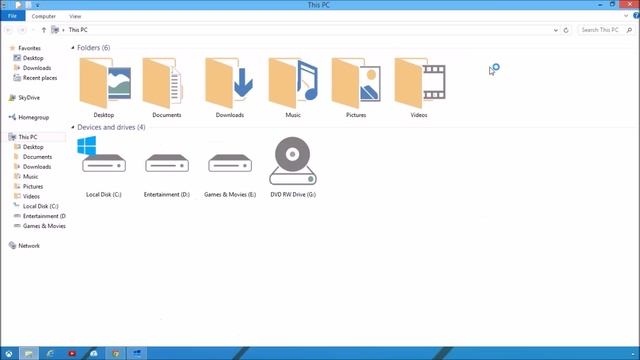
Task: Select This PC in the navigation pane
Action: (28, 137)
